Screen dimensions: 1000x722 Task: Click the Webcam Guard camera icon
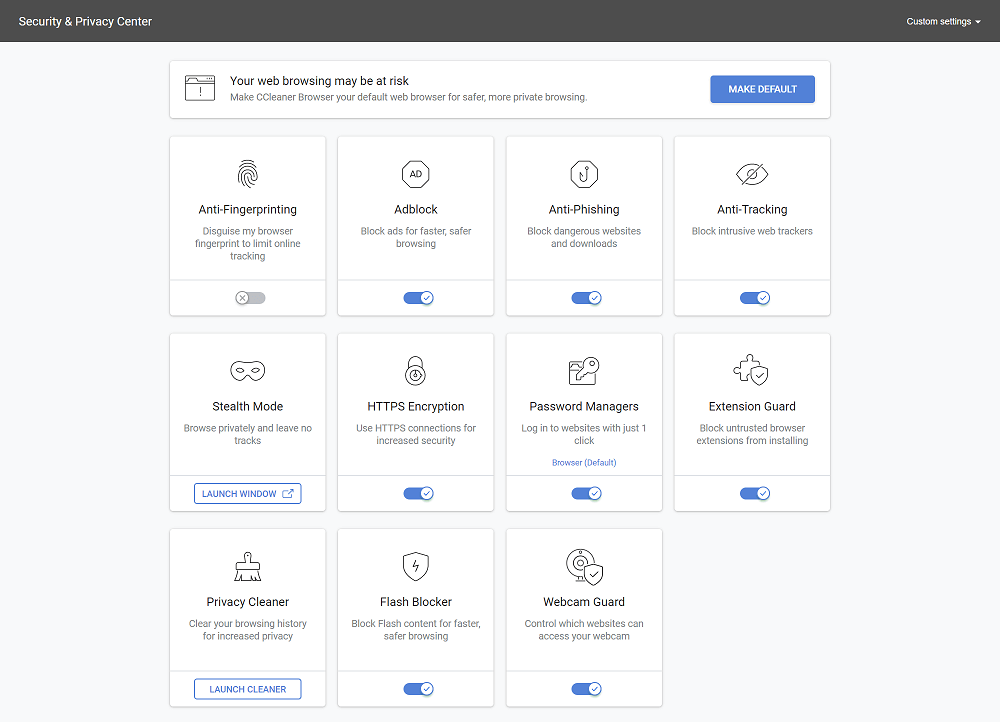click(584, 566)
